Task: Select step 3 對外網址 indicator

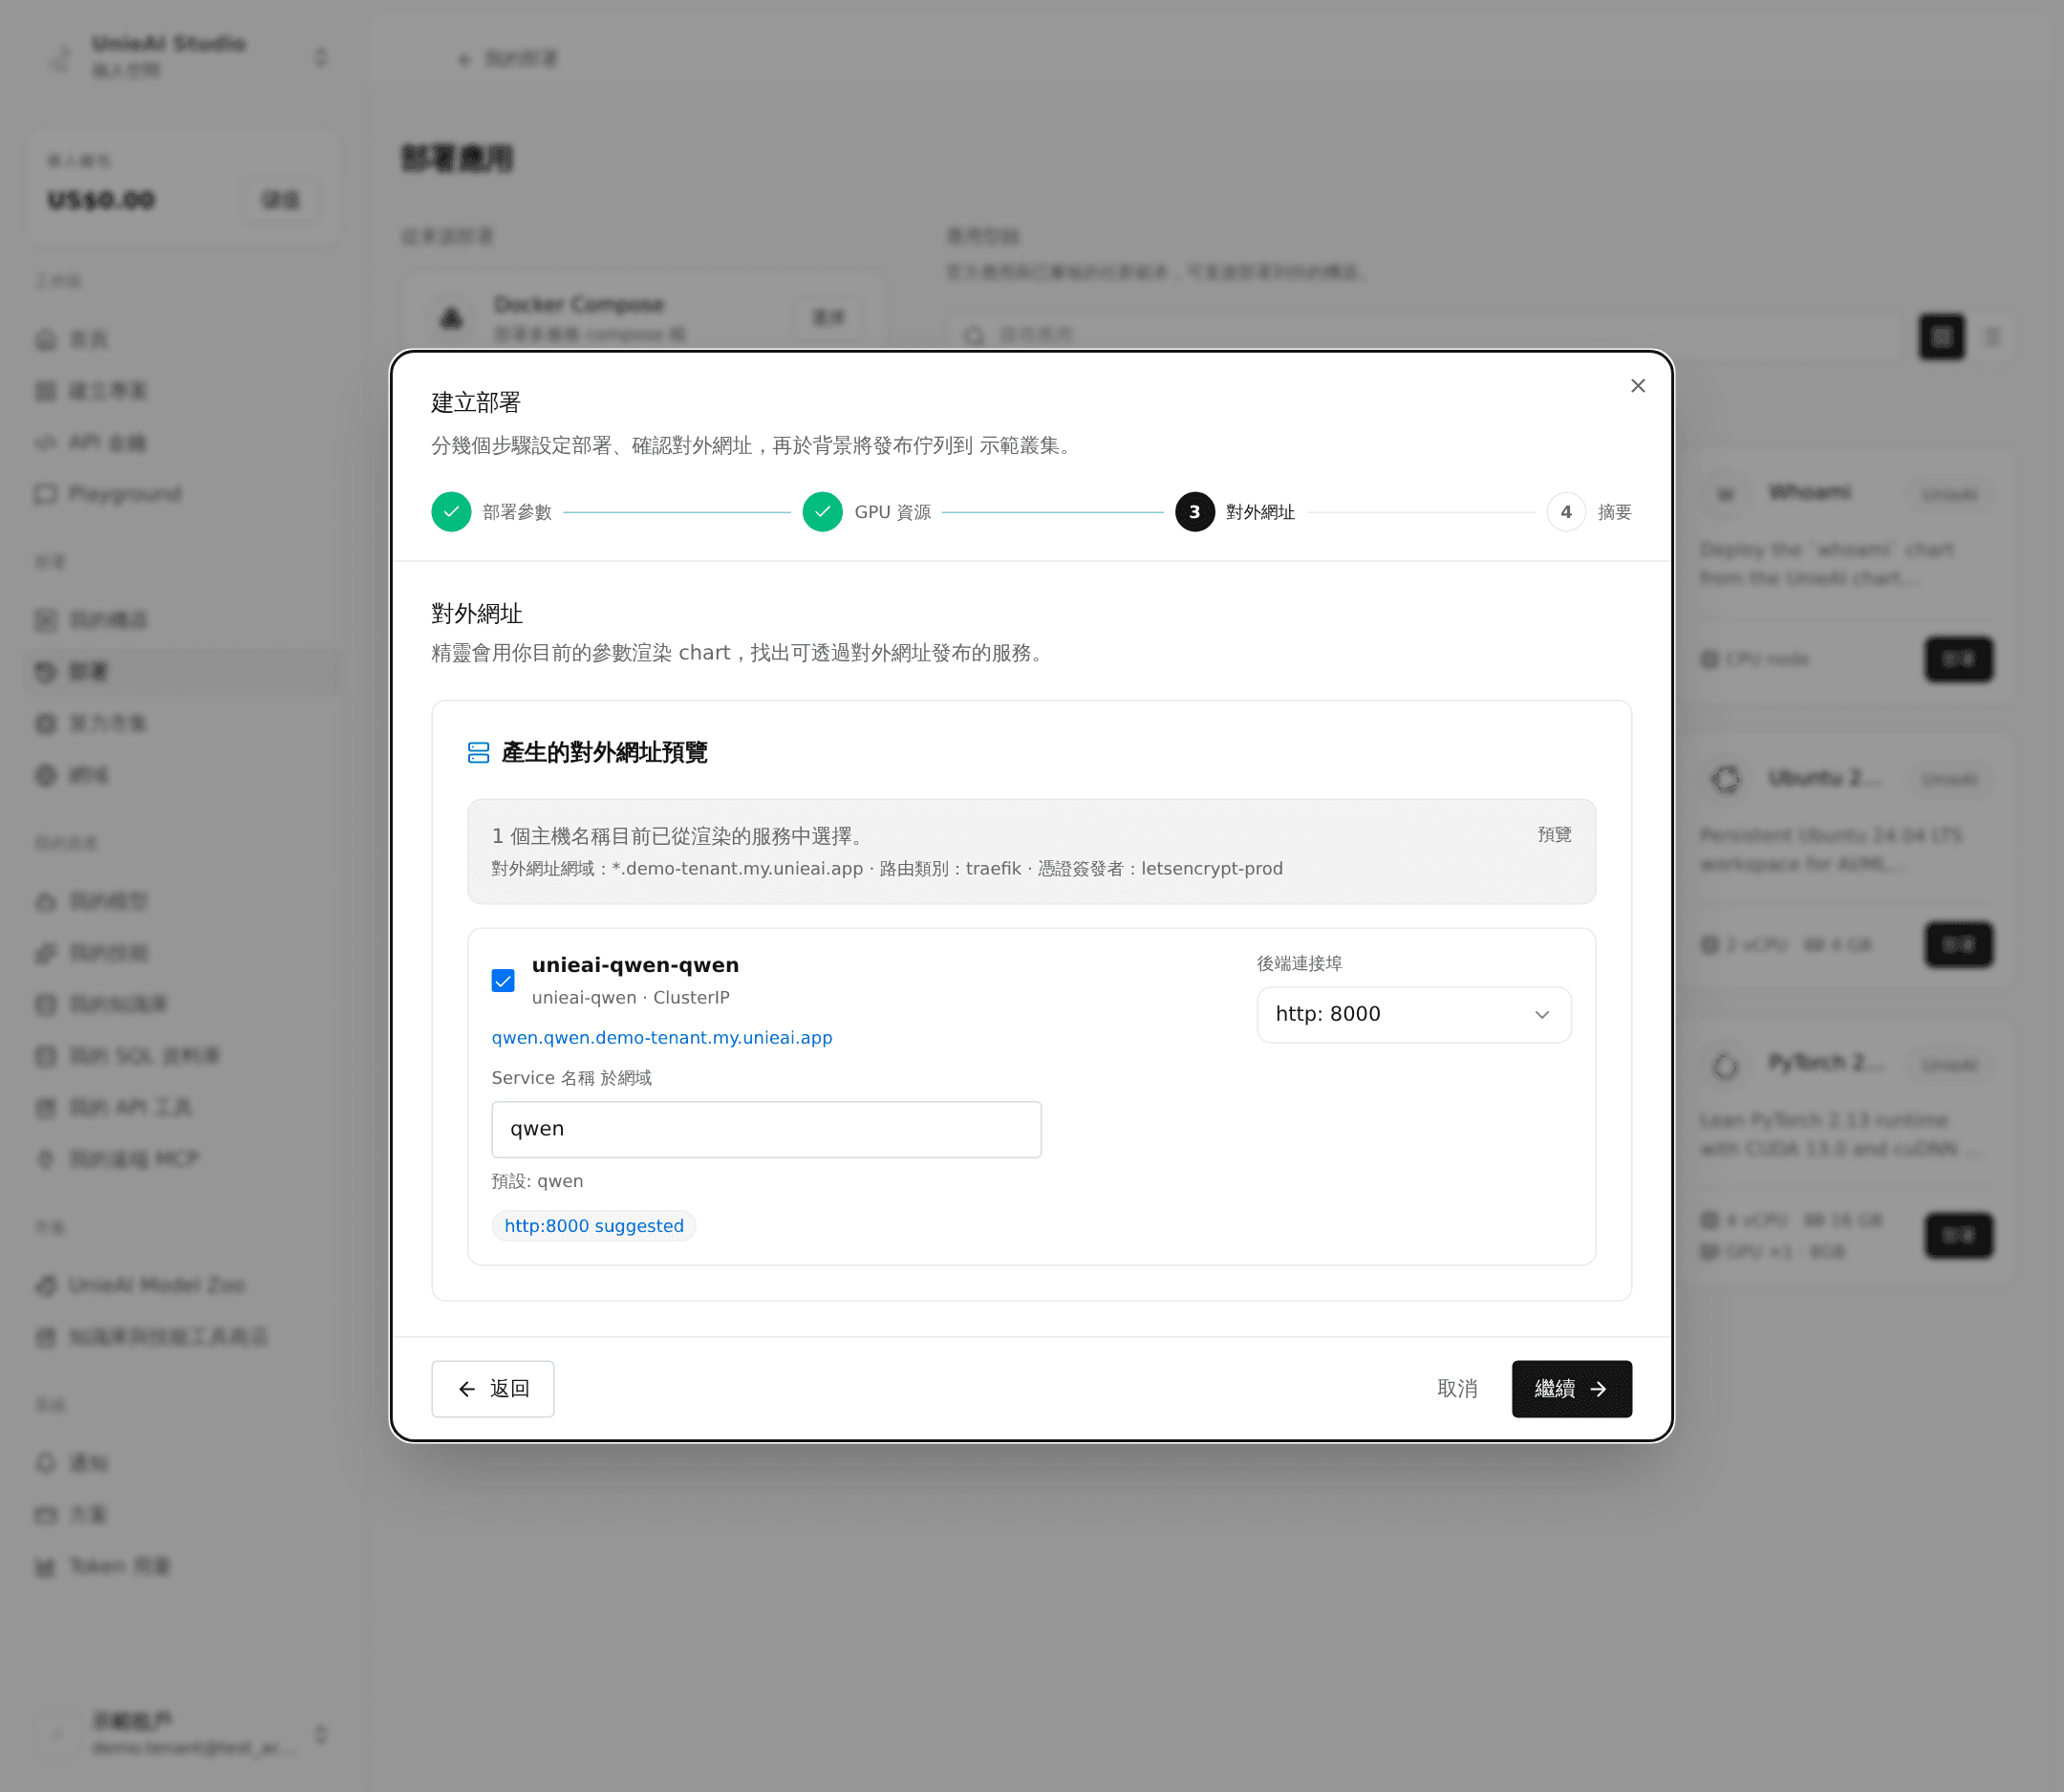Action: (x=1194, y=512)
